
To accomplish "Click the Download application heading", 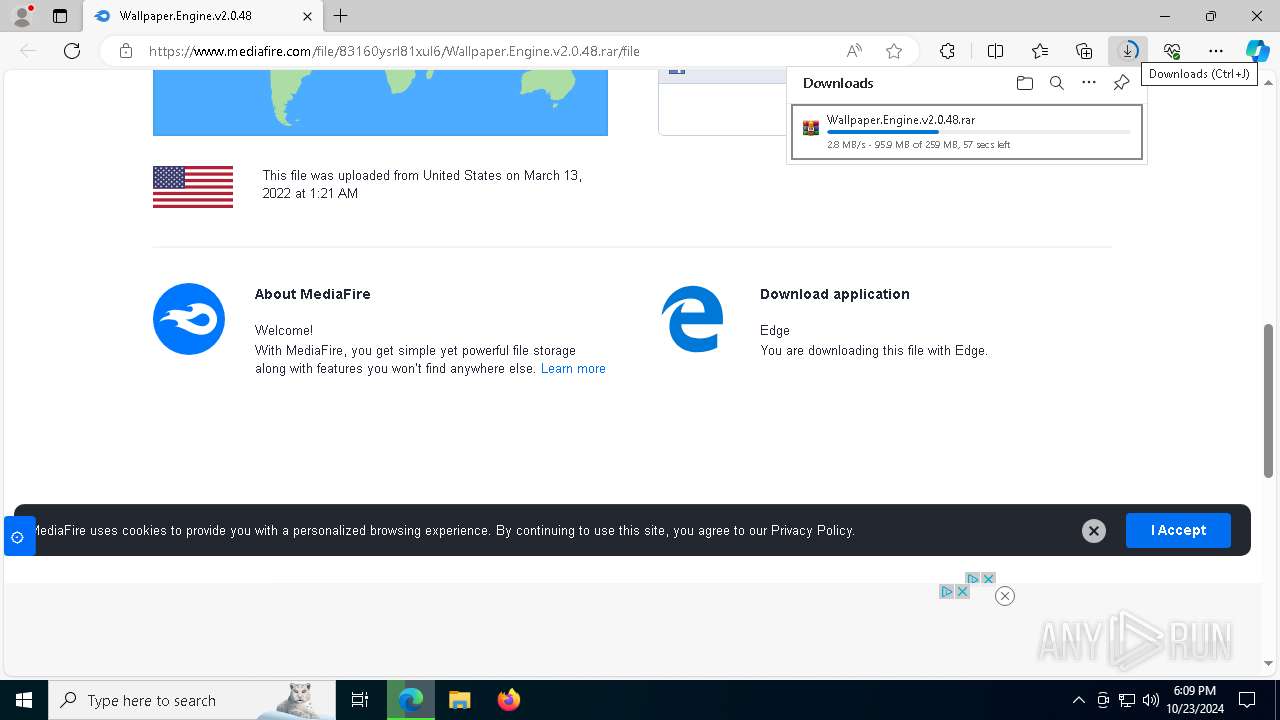I will click(x=835, y=294).
